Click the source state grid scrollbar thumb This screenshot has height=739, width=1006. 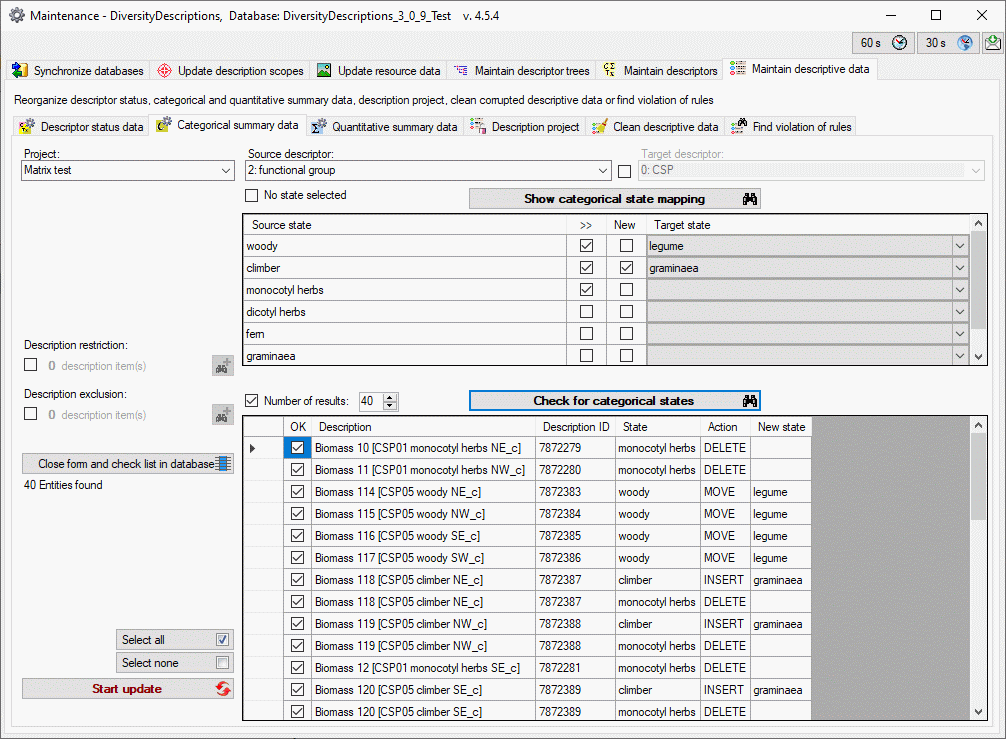tap(978, 280)
